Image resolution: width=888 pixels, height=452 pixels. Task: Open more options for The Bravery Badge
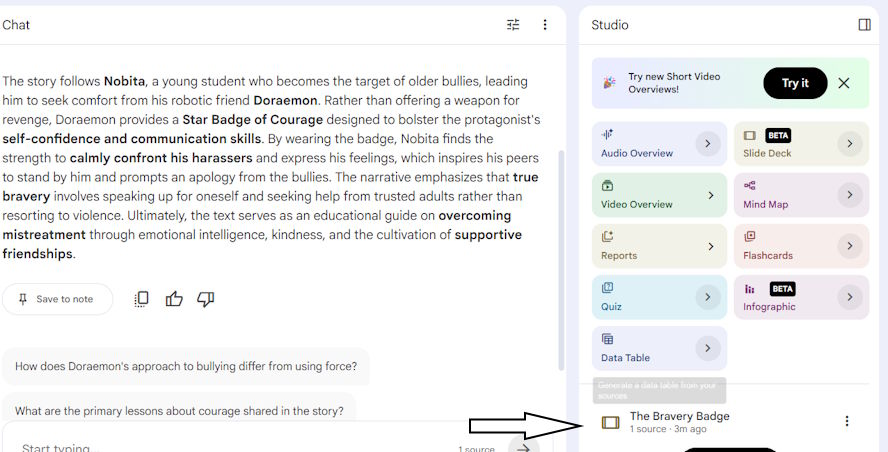[x=847, y=421]
